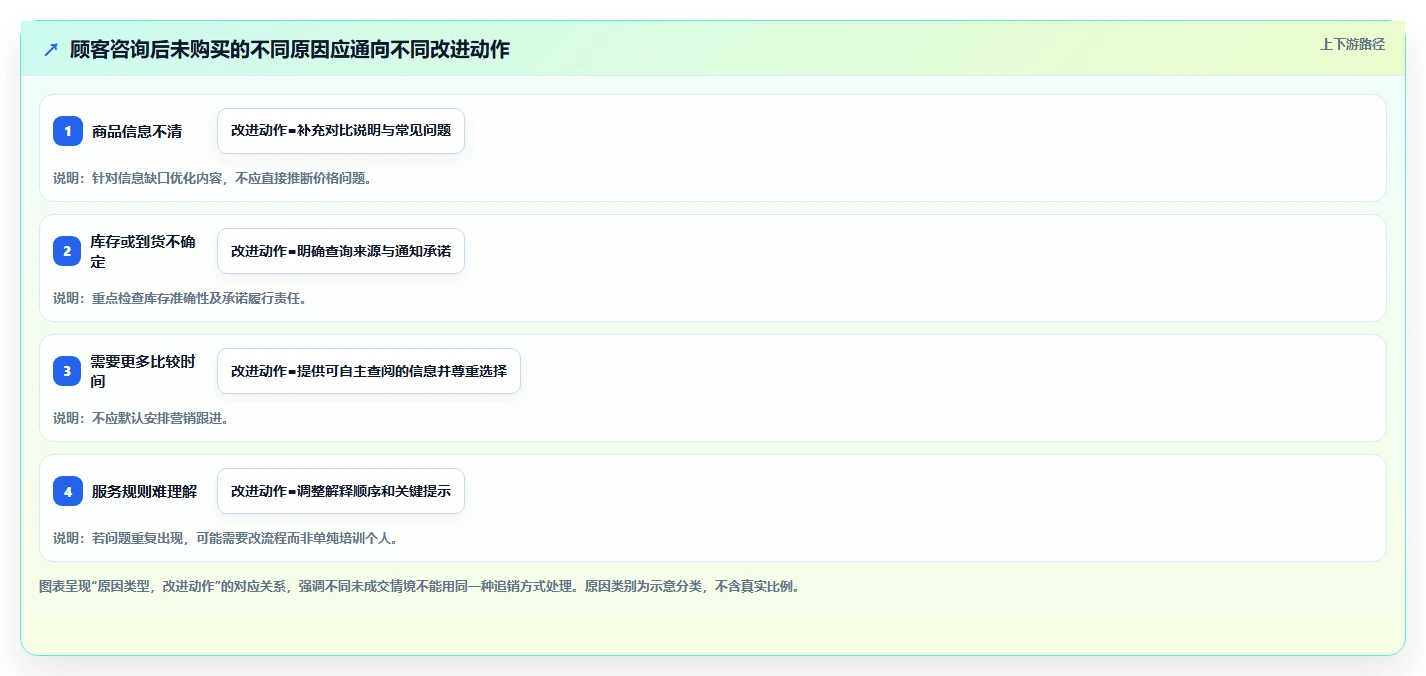Click the arrow icon beside the chart title
This screenshot has width=1426, height=676.
pos(51,49)
